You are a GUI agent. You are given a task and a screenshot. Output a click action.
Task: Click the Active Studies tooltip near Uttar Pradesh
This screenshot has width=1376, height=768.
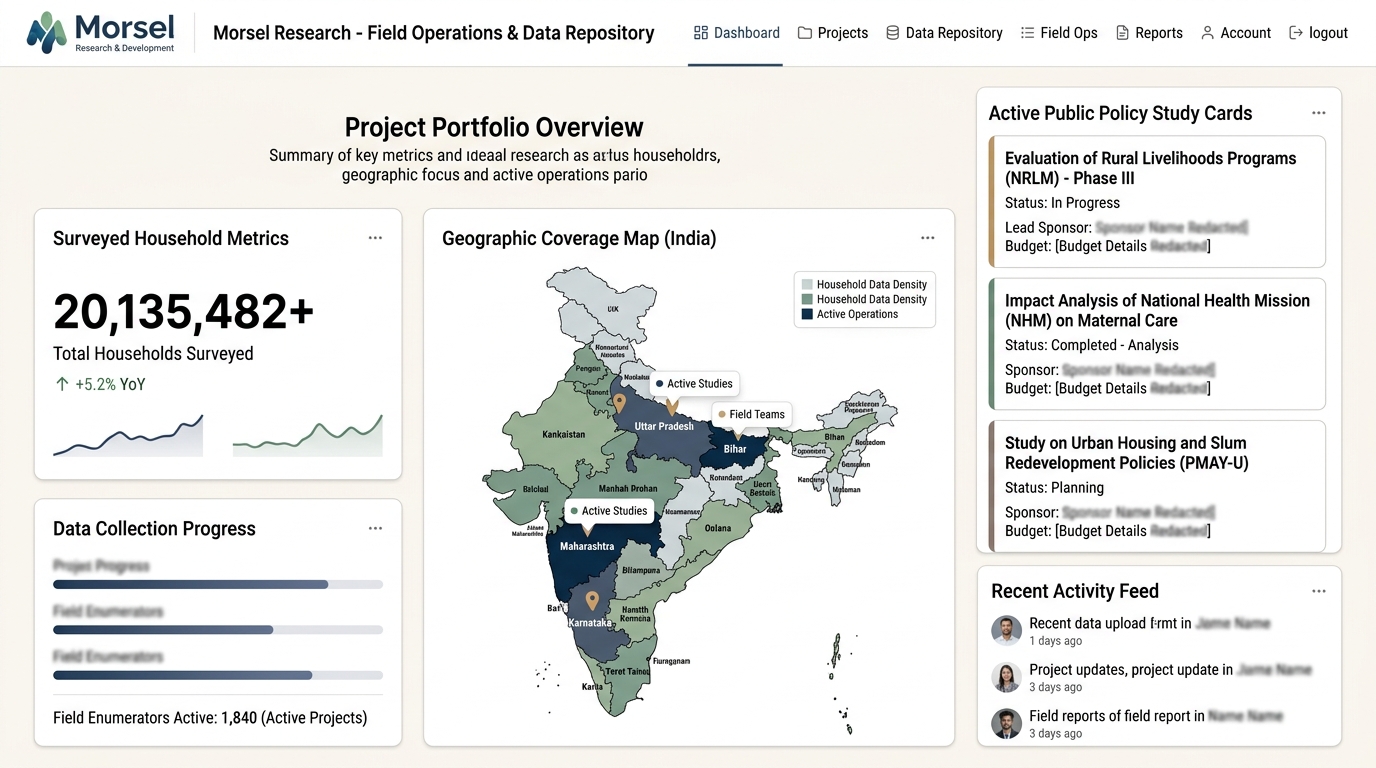[x=694, y=384]
